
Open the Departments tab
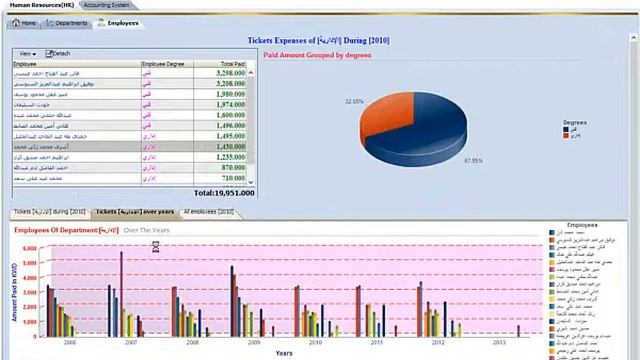(x=67, y=23)
